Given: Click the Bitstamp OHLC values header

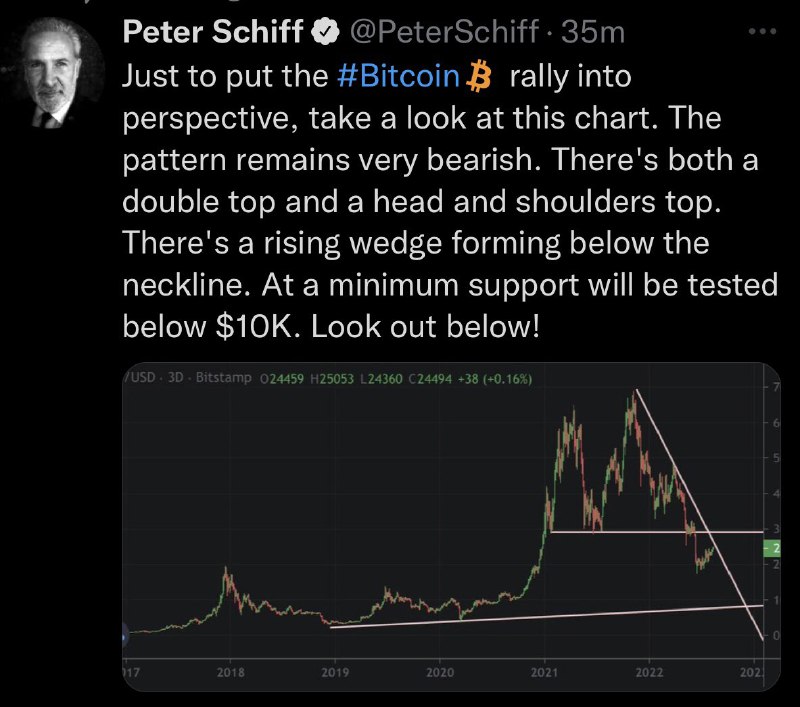Looking at the screenshot, I should tap(396, 379).
